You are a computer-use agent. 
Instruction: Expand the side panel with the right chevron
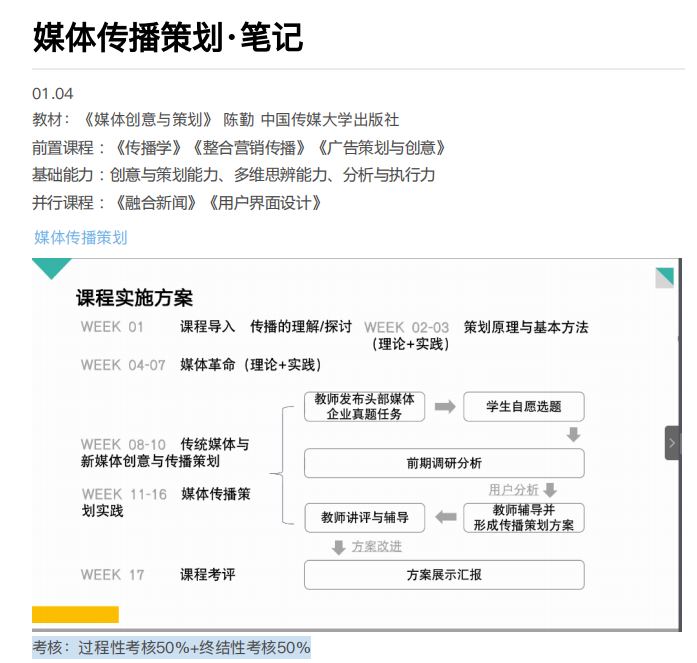tap(672, 442)
